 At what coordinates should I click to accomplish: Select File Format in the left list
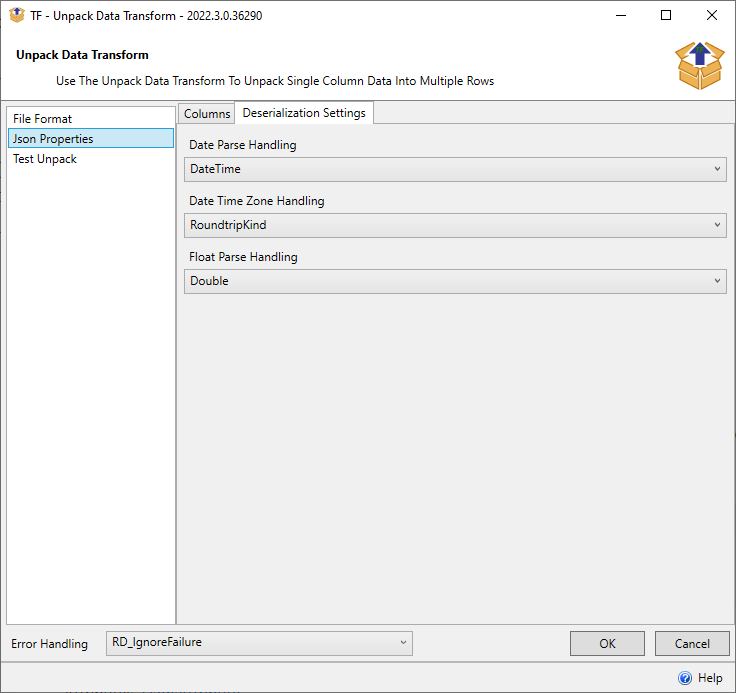point(43,119)
